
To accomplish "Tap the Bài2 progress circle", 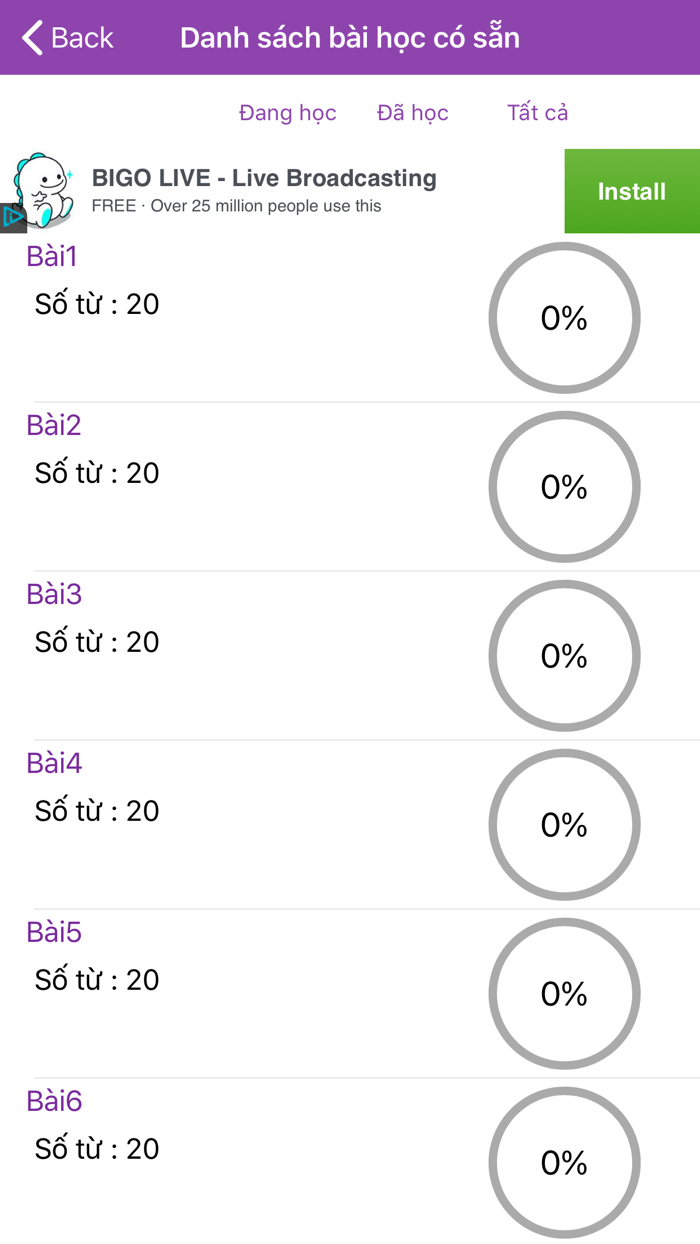I will pyautogui.click(x=564, y=487).
